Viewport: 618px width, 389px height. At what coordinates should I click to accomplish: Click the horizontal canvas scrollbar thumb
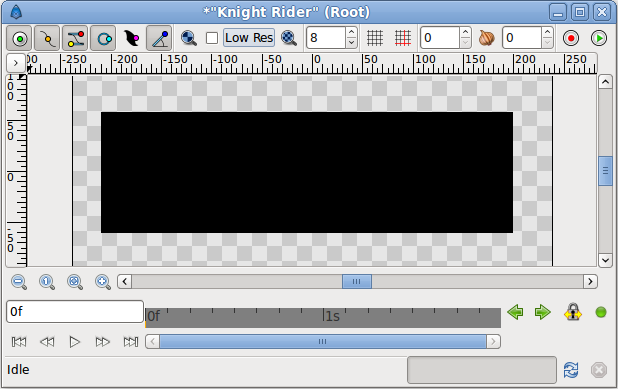click(x=357, y=281)
